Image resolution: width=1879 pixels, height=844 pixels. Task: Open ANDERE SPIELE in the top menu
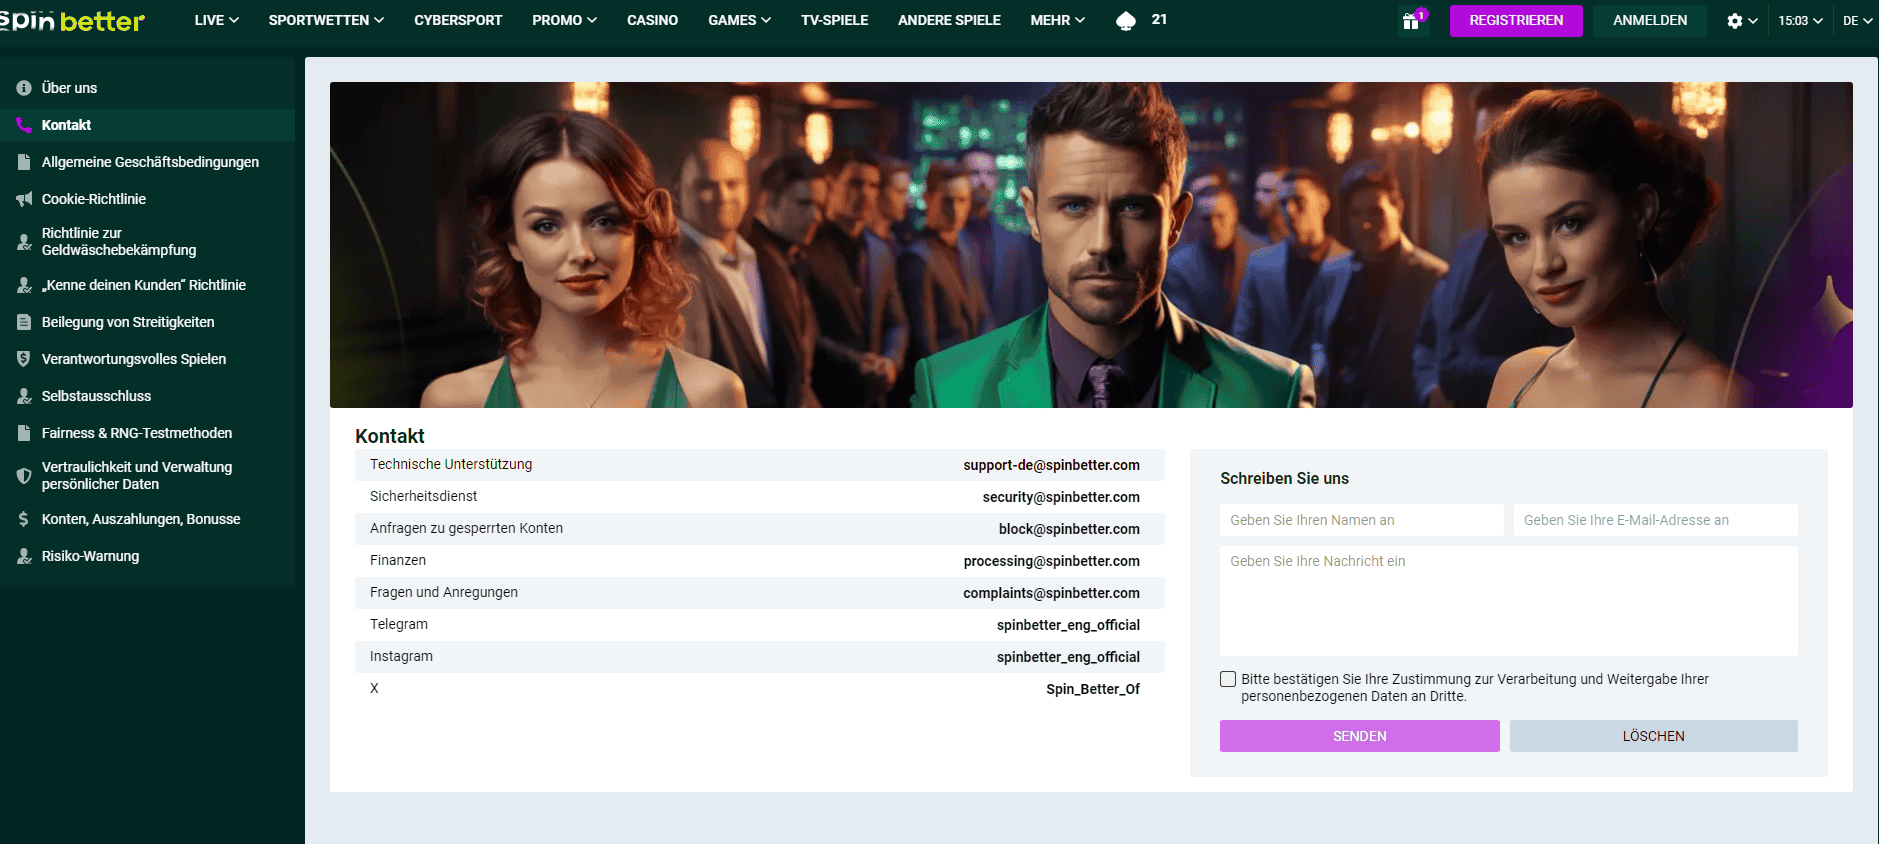coord(949,20)
